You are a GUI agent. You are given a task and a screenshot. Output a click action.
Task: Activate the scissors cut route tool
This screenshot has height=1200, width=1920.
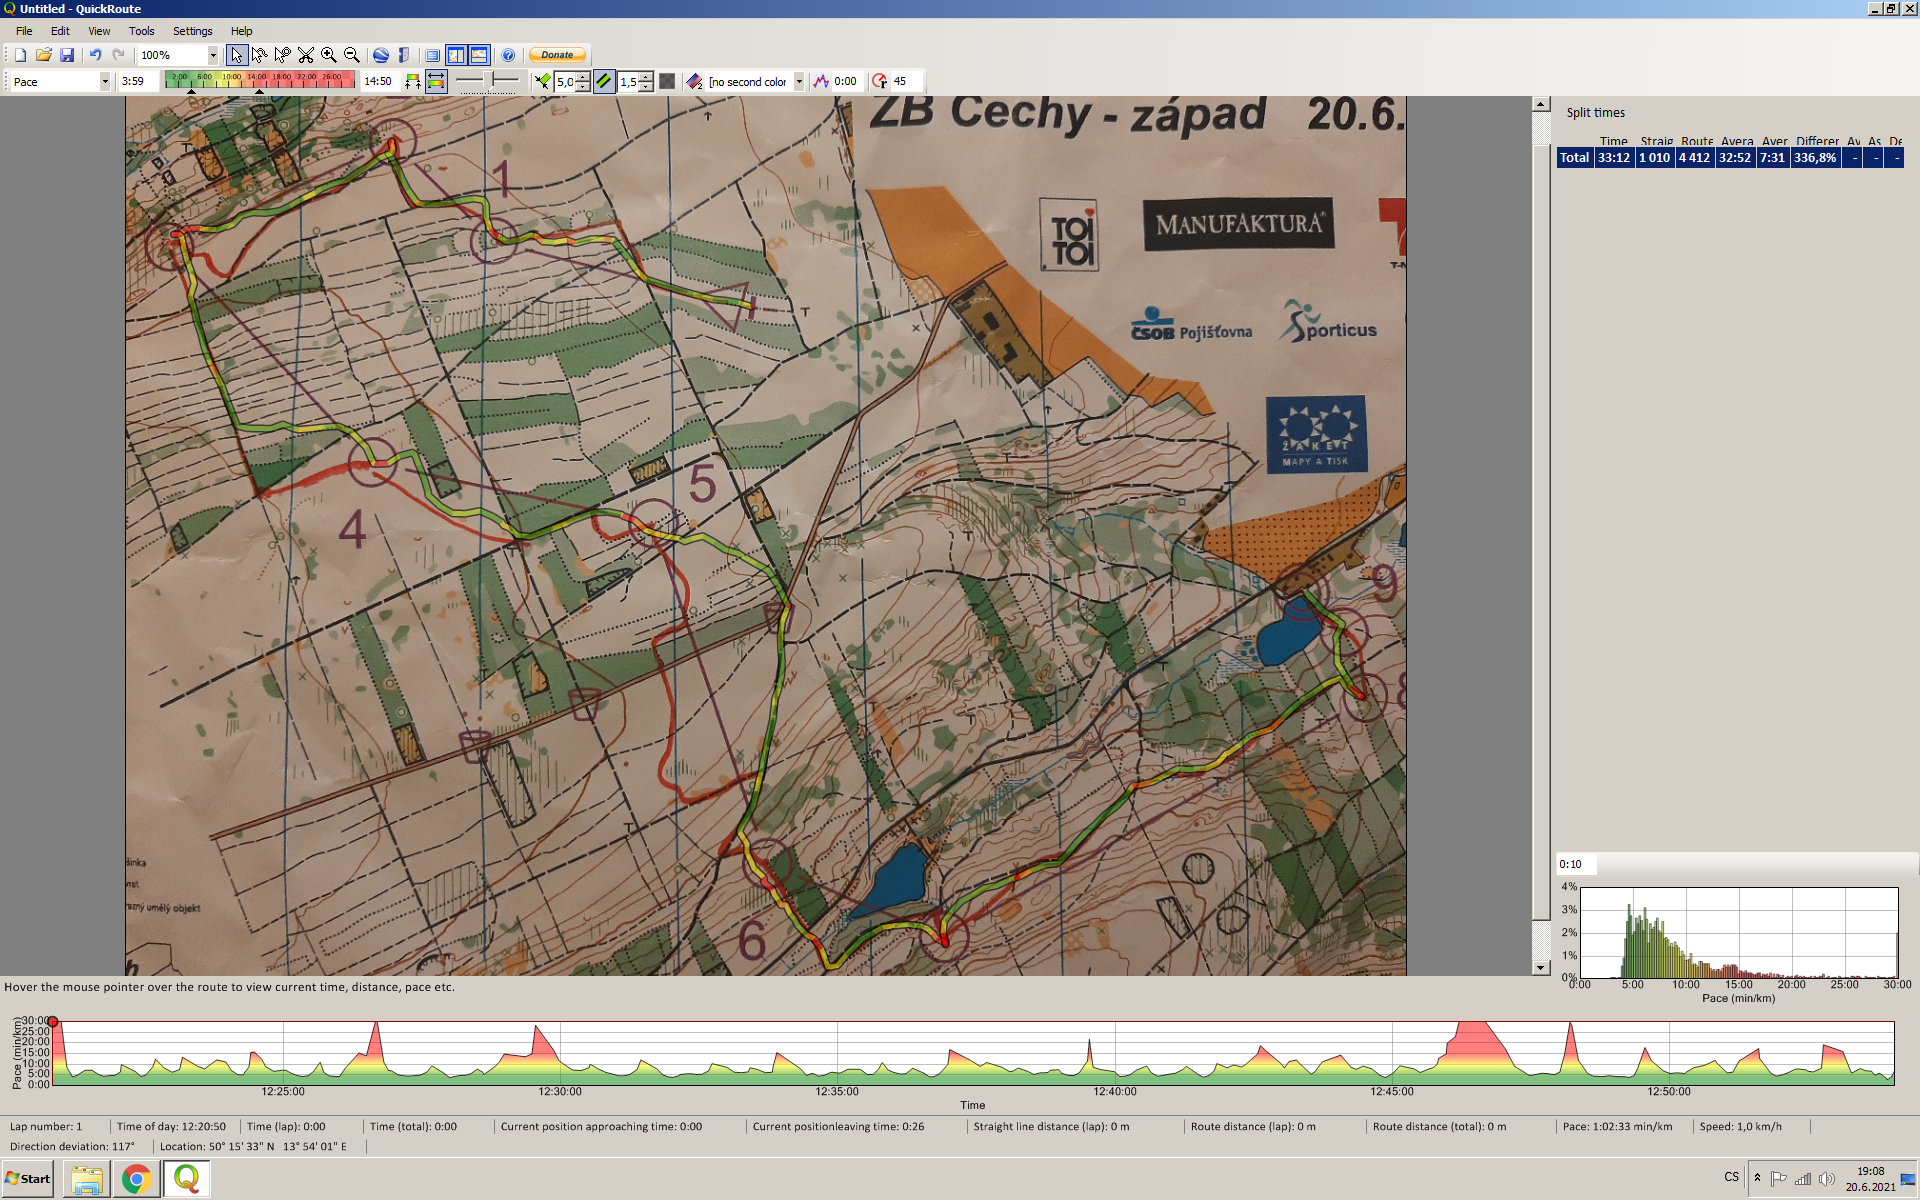click(305, 55)
